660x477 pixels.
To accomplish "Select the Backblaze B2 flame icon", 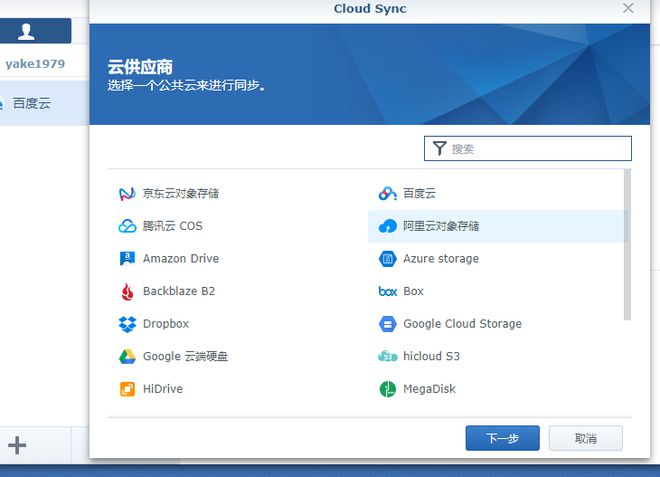I will point(127,291).
